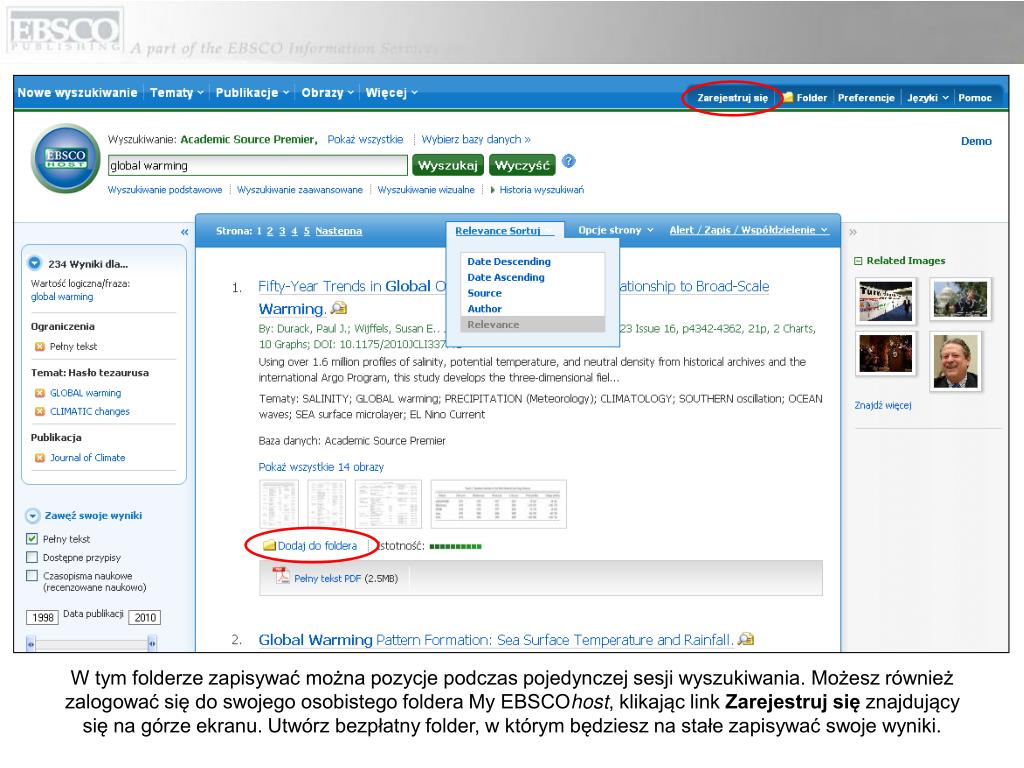Click the Wyczyść clear button
Image resolution: width=1024 pixels, height=768 pixels.
click(522, 166)
